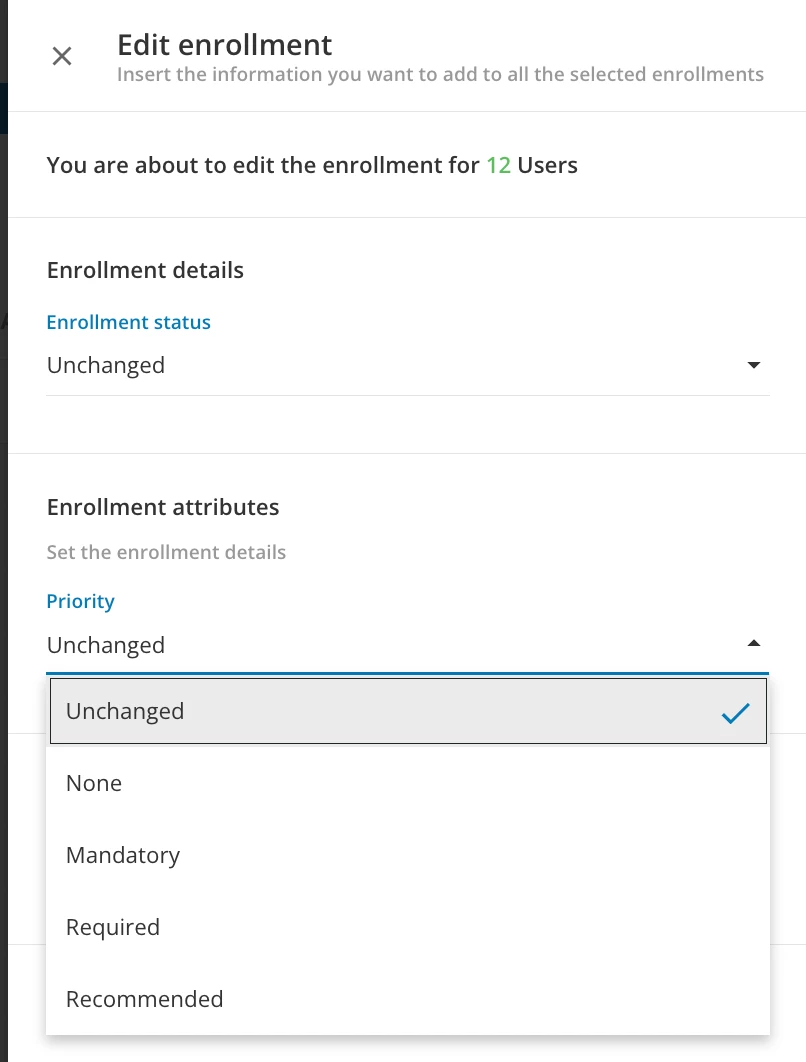Click the Enrollment status Unchanged field
The height and width of the screenshot is (1062, 806).
[x=106, y=366]
